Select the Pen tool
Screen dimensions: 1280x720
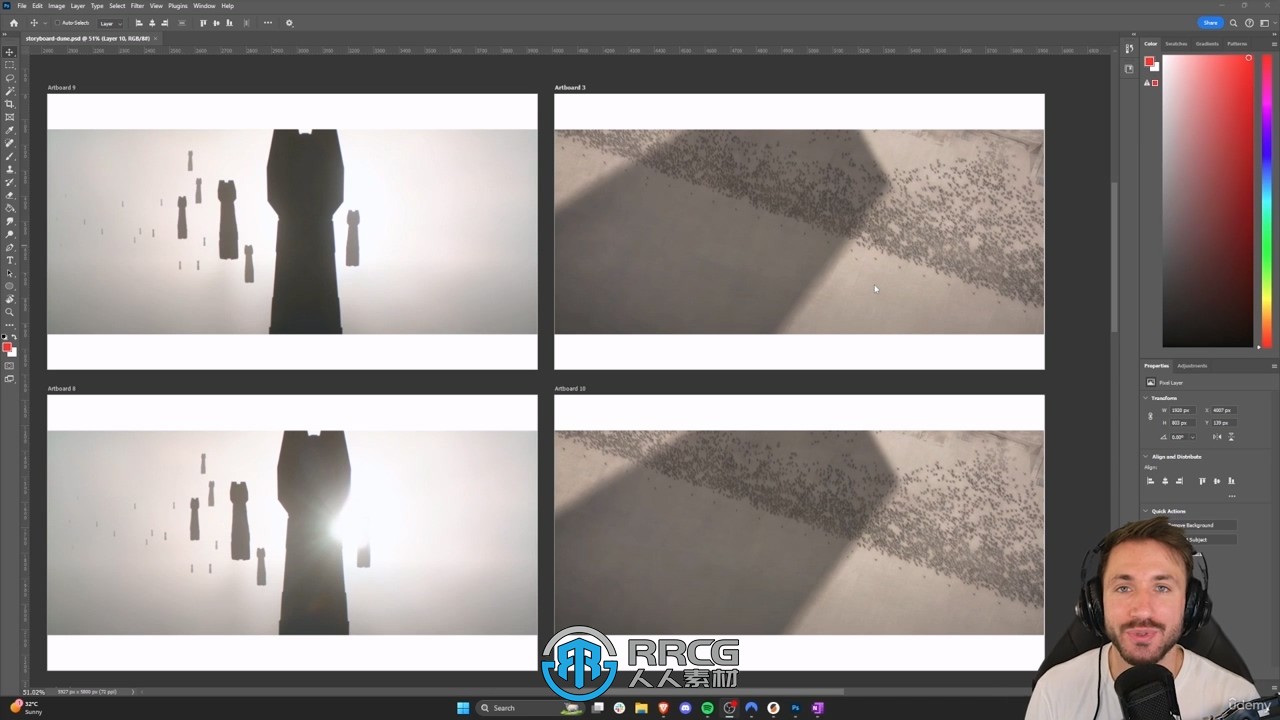tap(10, 247)
